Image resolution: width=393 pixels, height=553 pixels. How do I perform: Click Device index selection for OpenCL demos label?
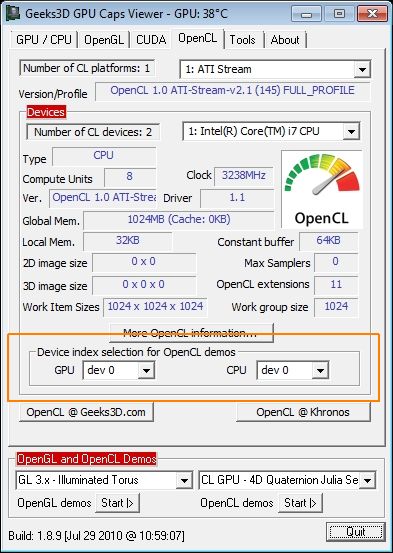(x=136, y=352)
